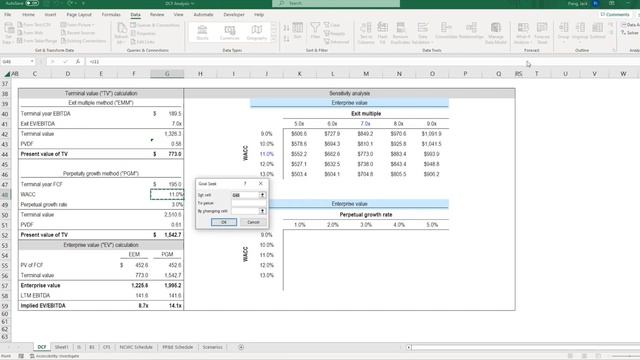Click the Set cell range selector arrow

click(262, 195)
